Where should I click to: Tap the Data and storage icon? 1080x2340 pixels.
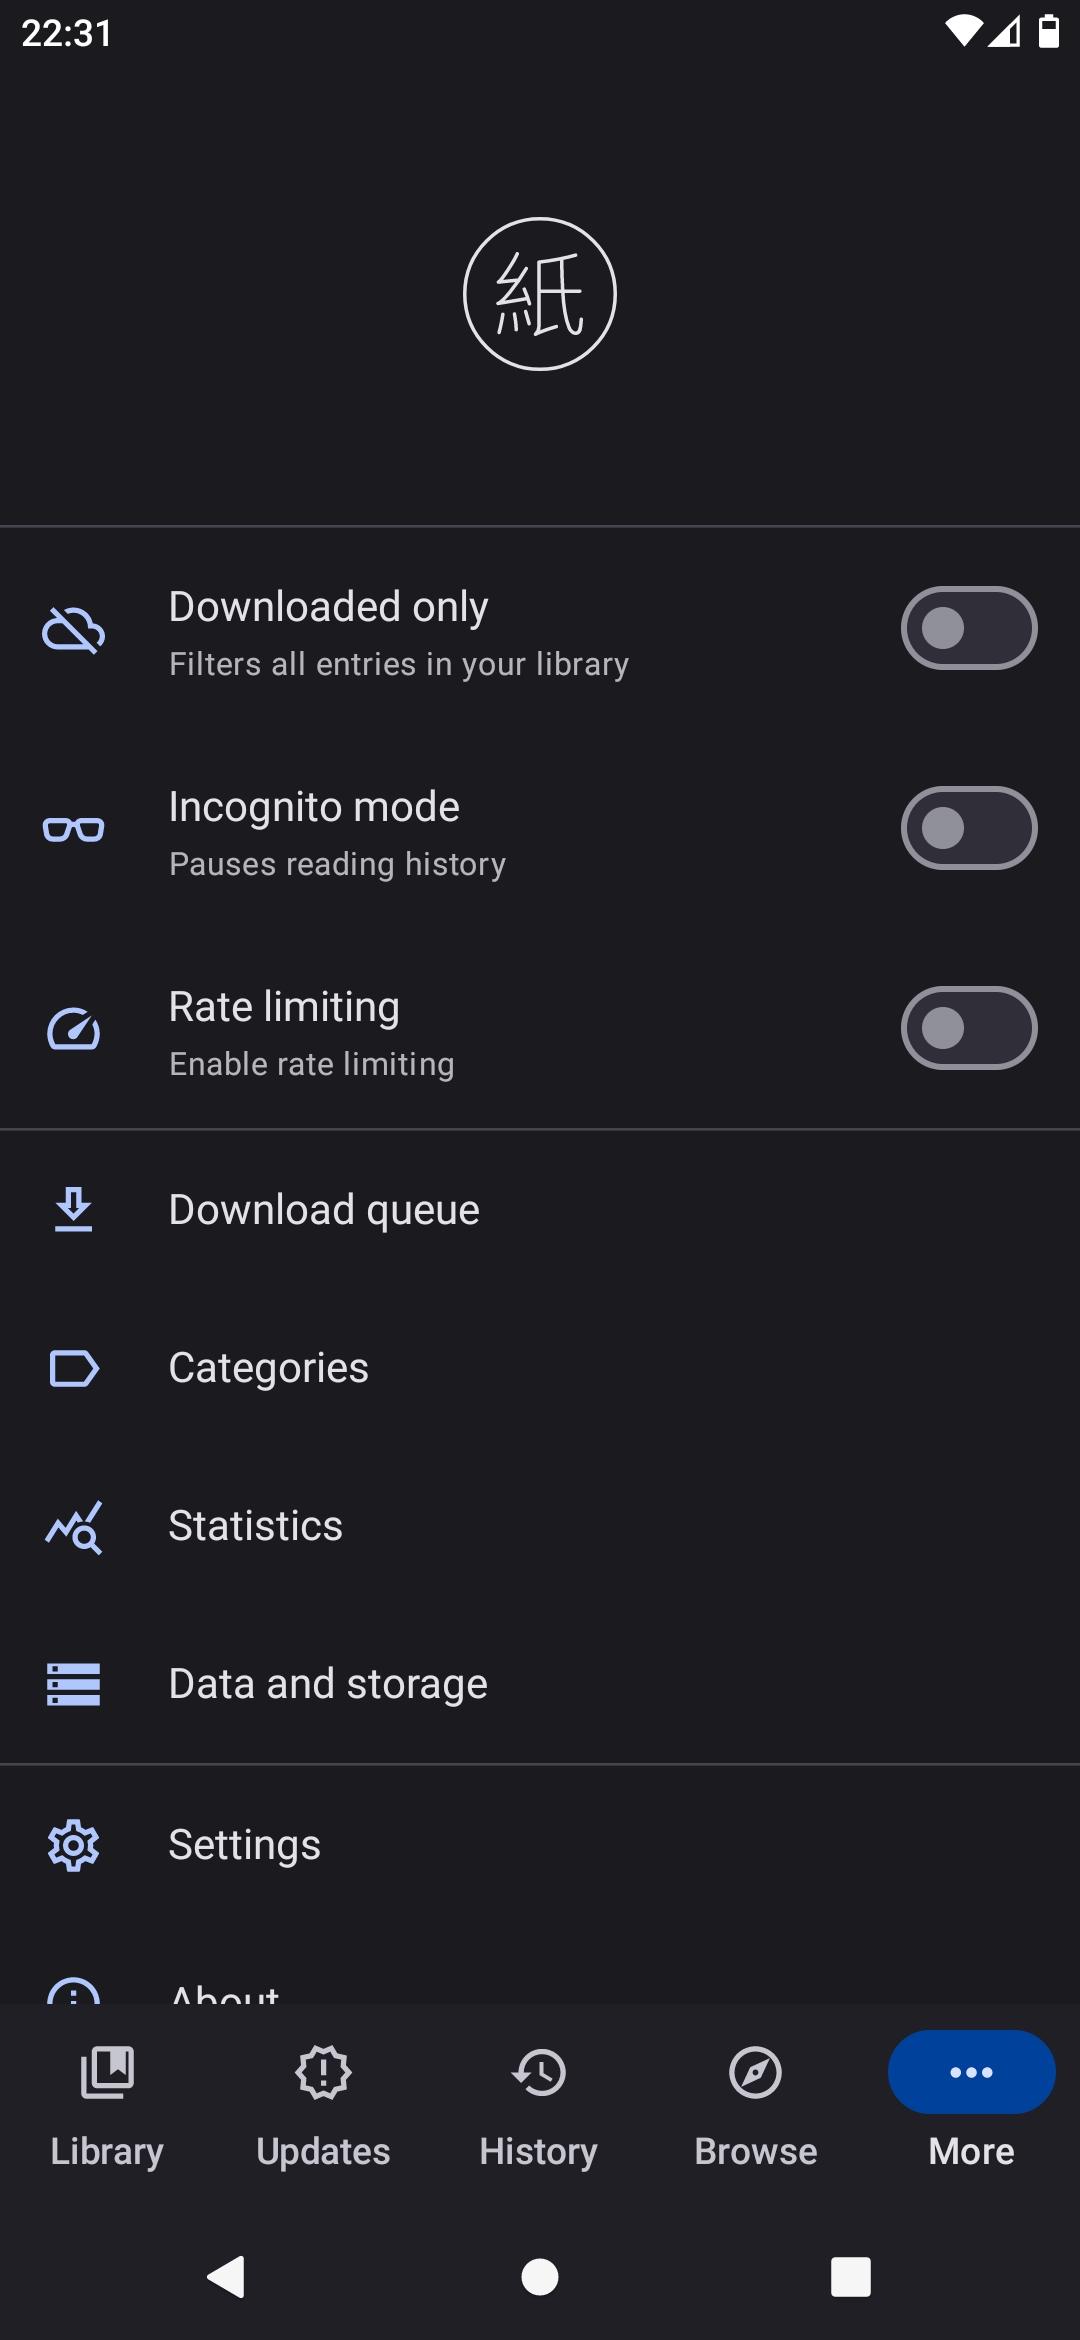[74, 1684]
